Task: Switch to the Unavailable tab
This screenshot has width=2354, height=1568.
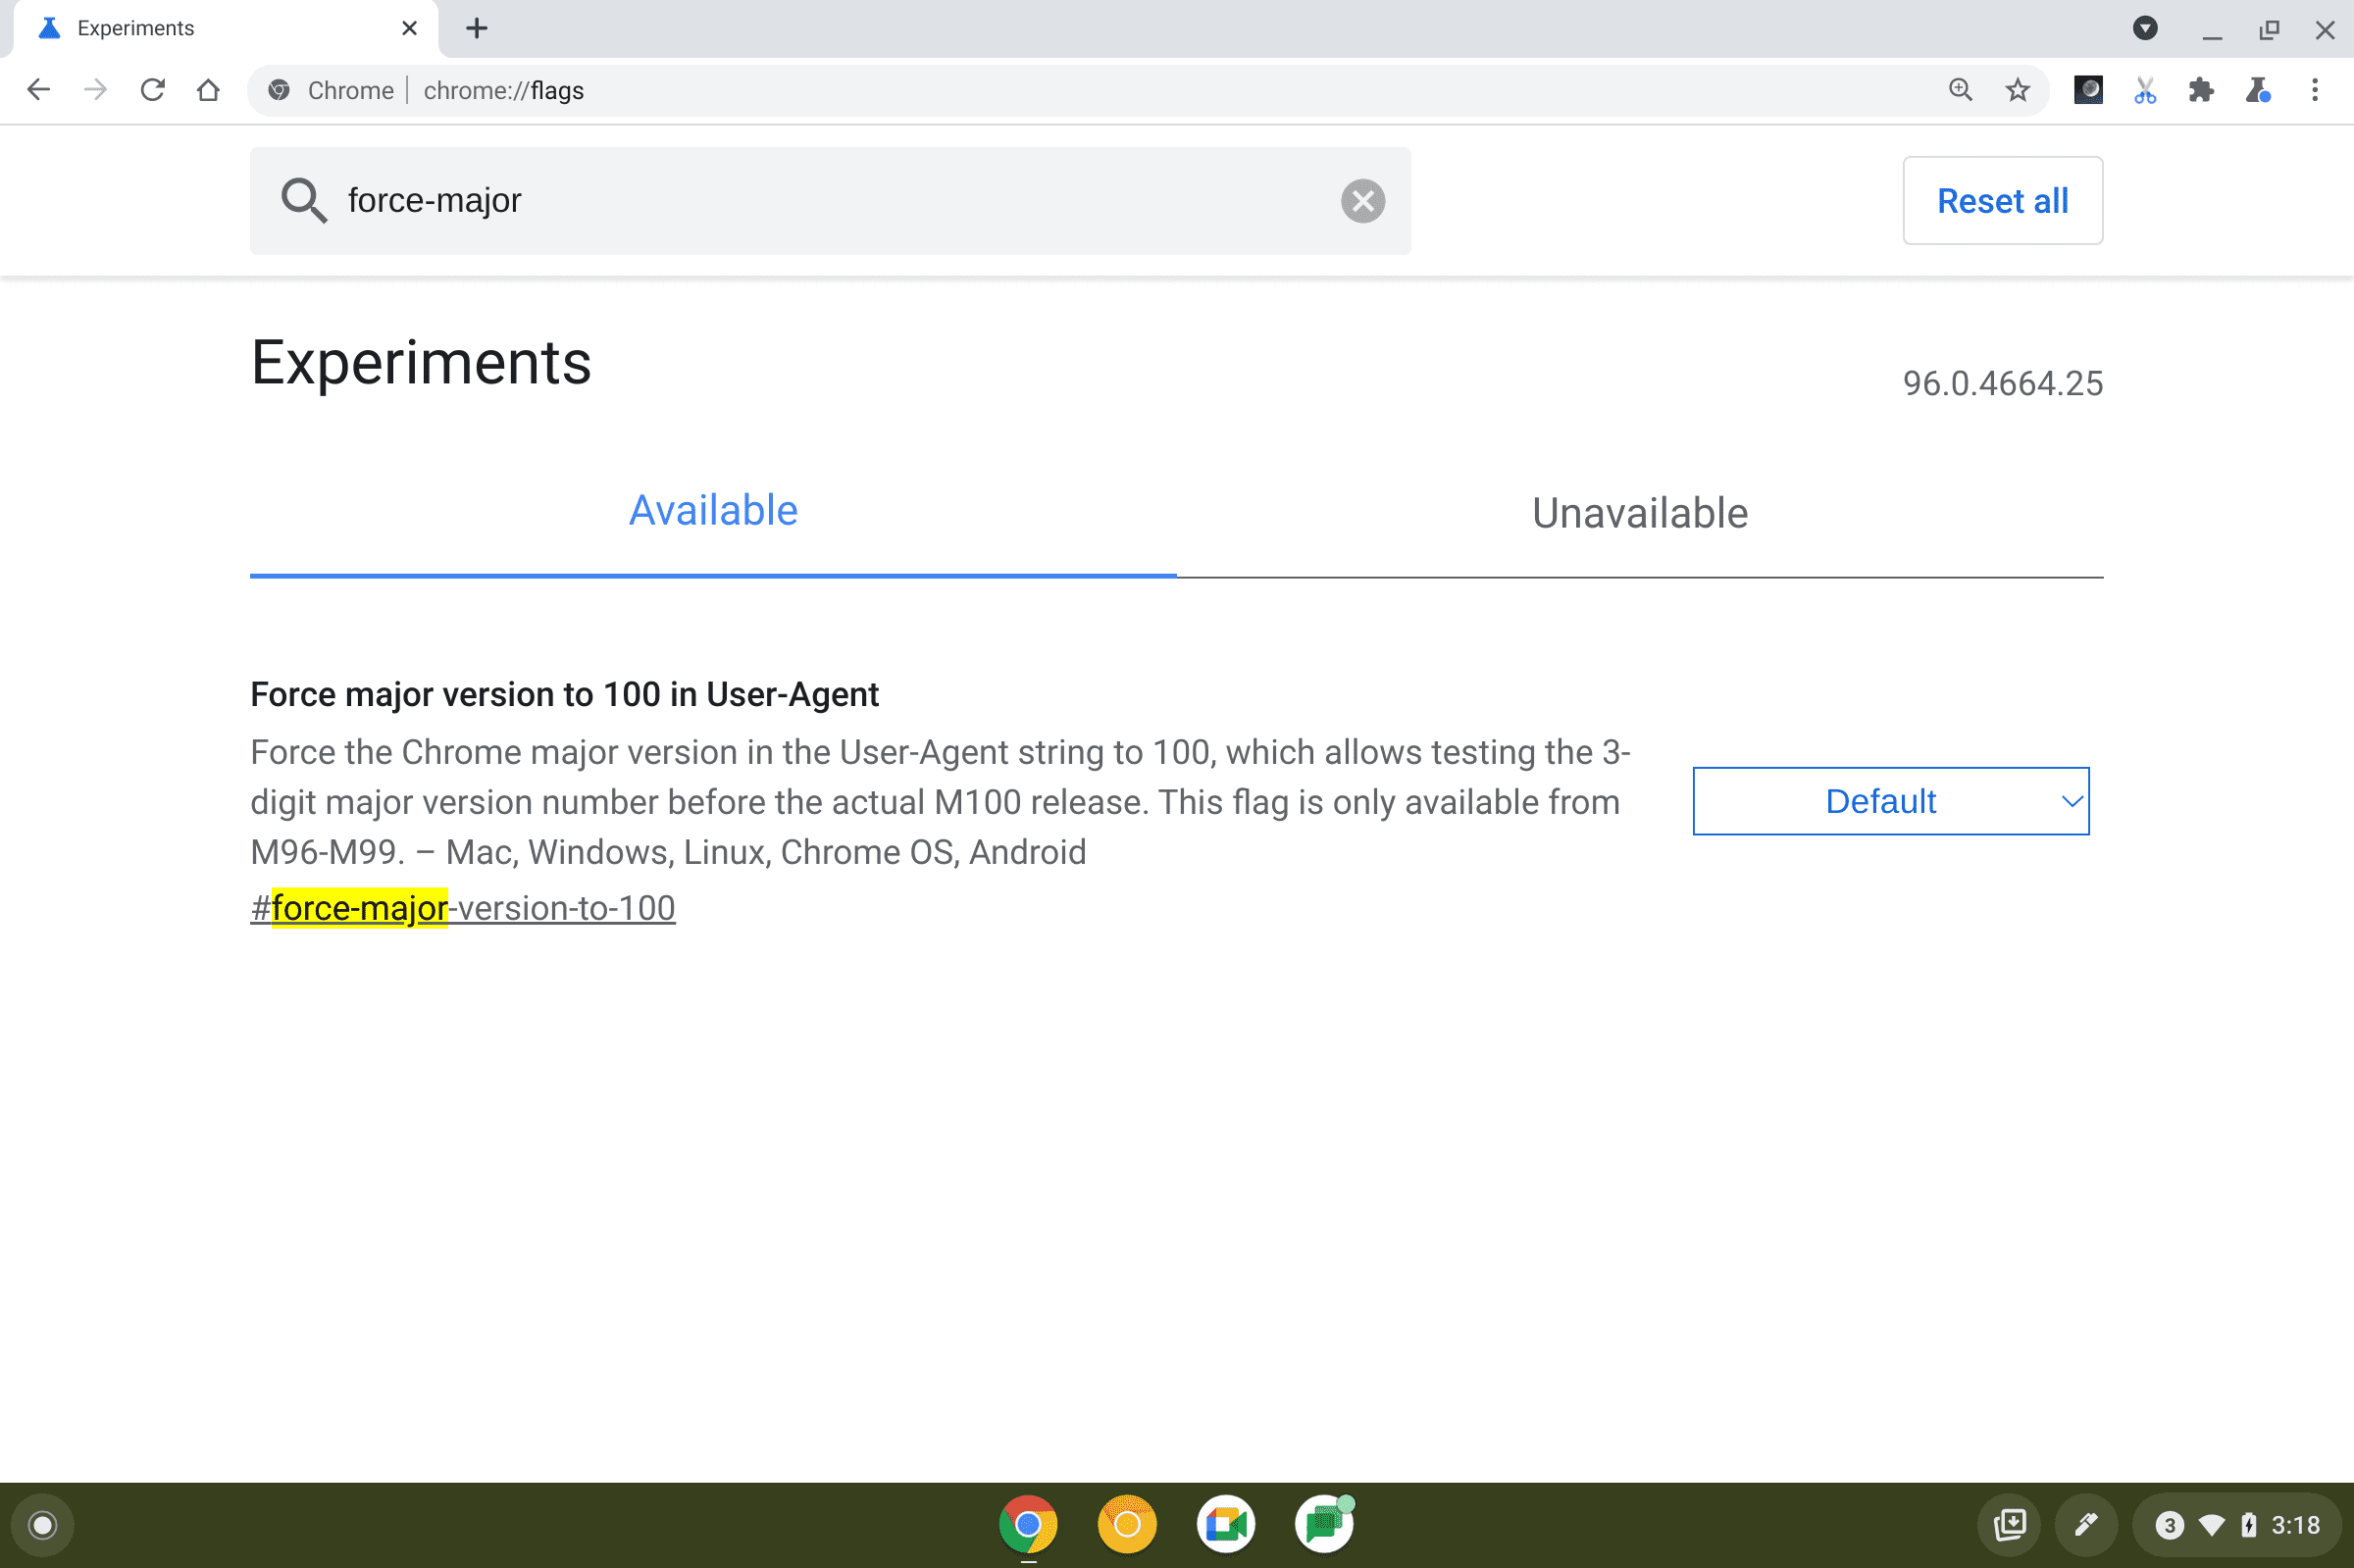Action: pyautogui.click(x=1638, y=513)
